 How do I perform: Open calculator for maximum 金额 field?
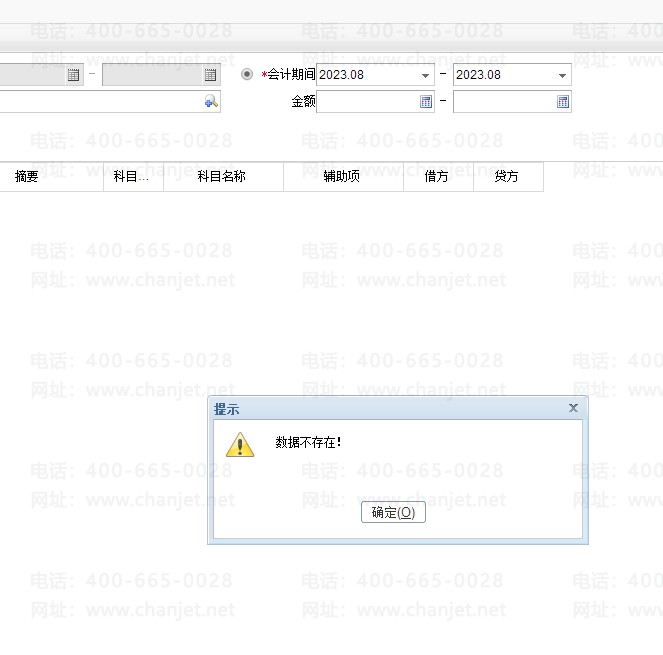[x=563, y=101]
